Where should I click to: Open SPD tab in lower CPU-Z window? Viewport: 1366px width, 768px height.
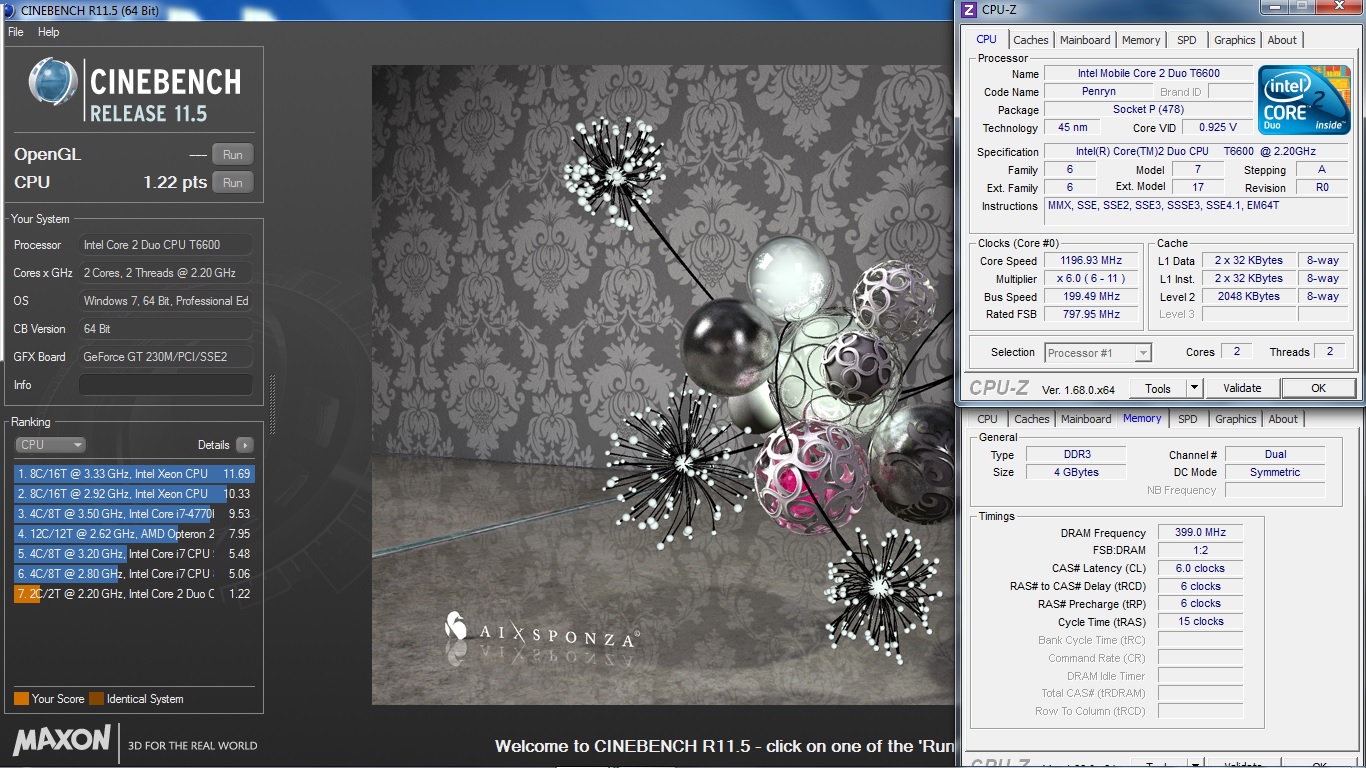[1187, 419]
